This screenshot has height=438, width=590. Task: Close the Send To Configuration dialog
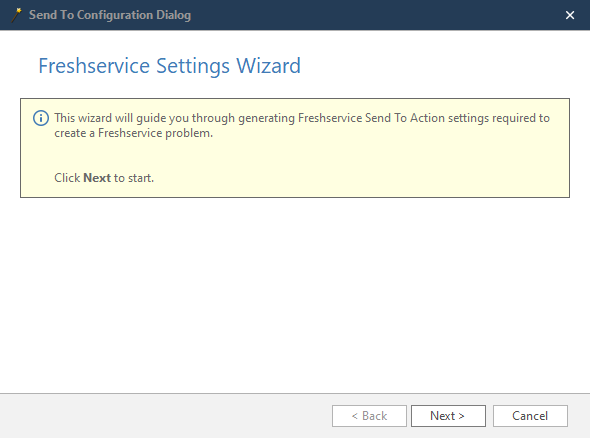tap(570, 15)
